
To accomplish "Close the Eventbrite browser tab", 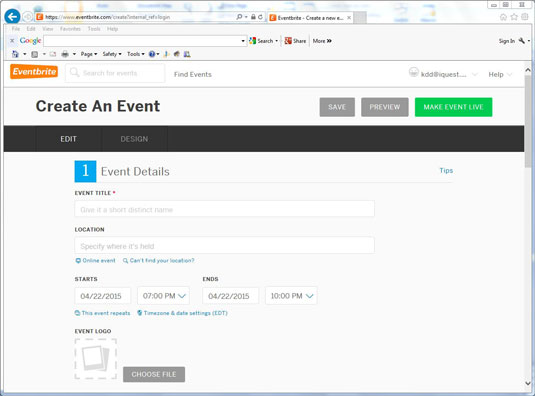I will click(349, 18).
